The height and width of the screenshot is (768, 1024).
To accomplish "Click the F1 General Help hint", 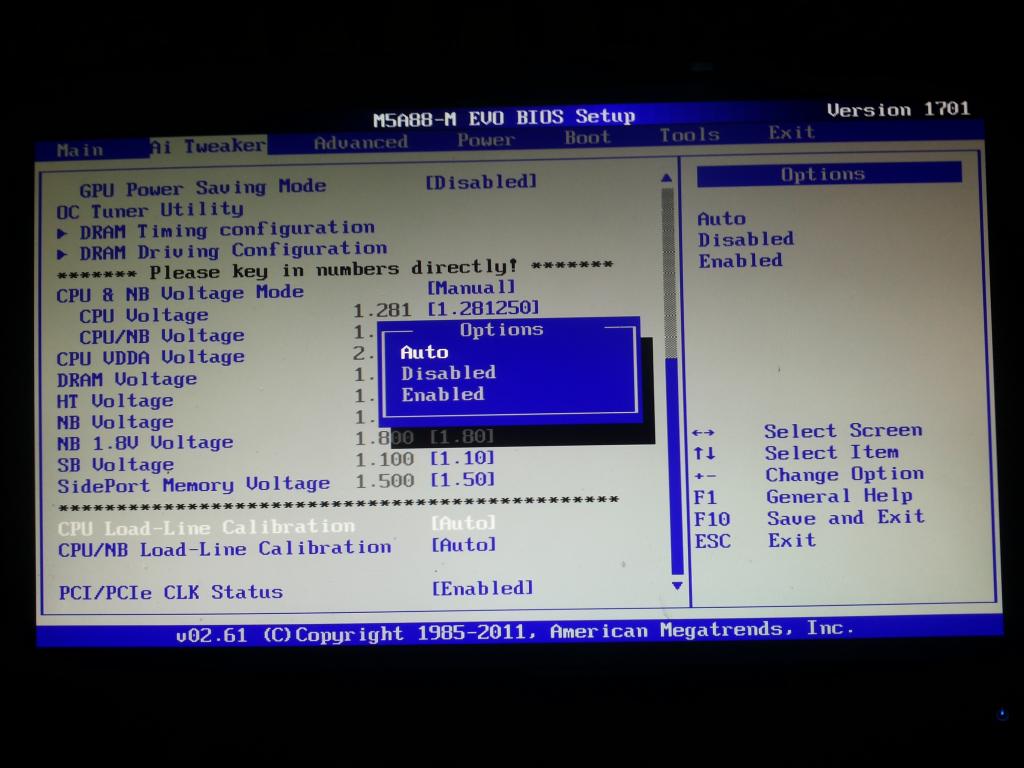I will (803, 497).
